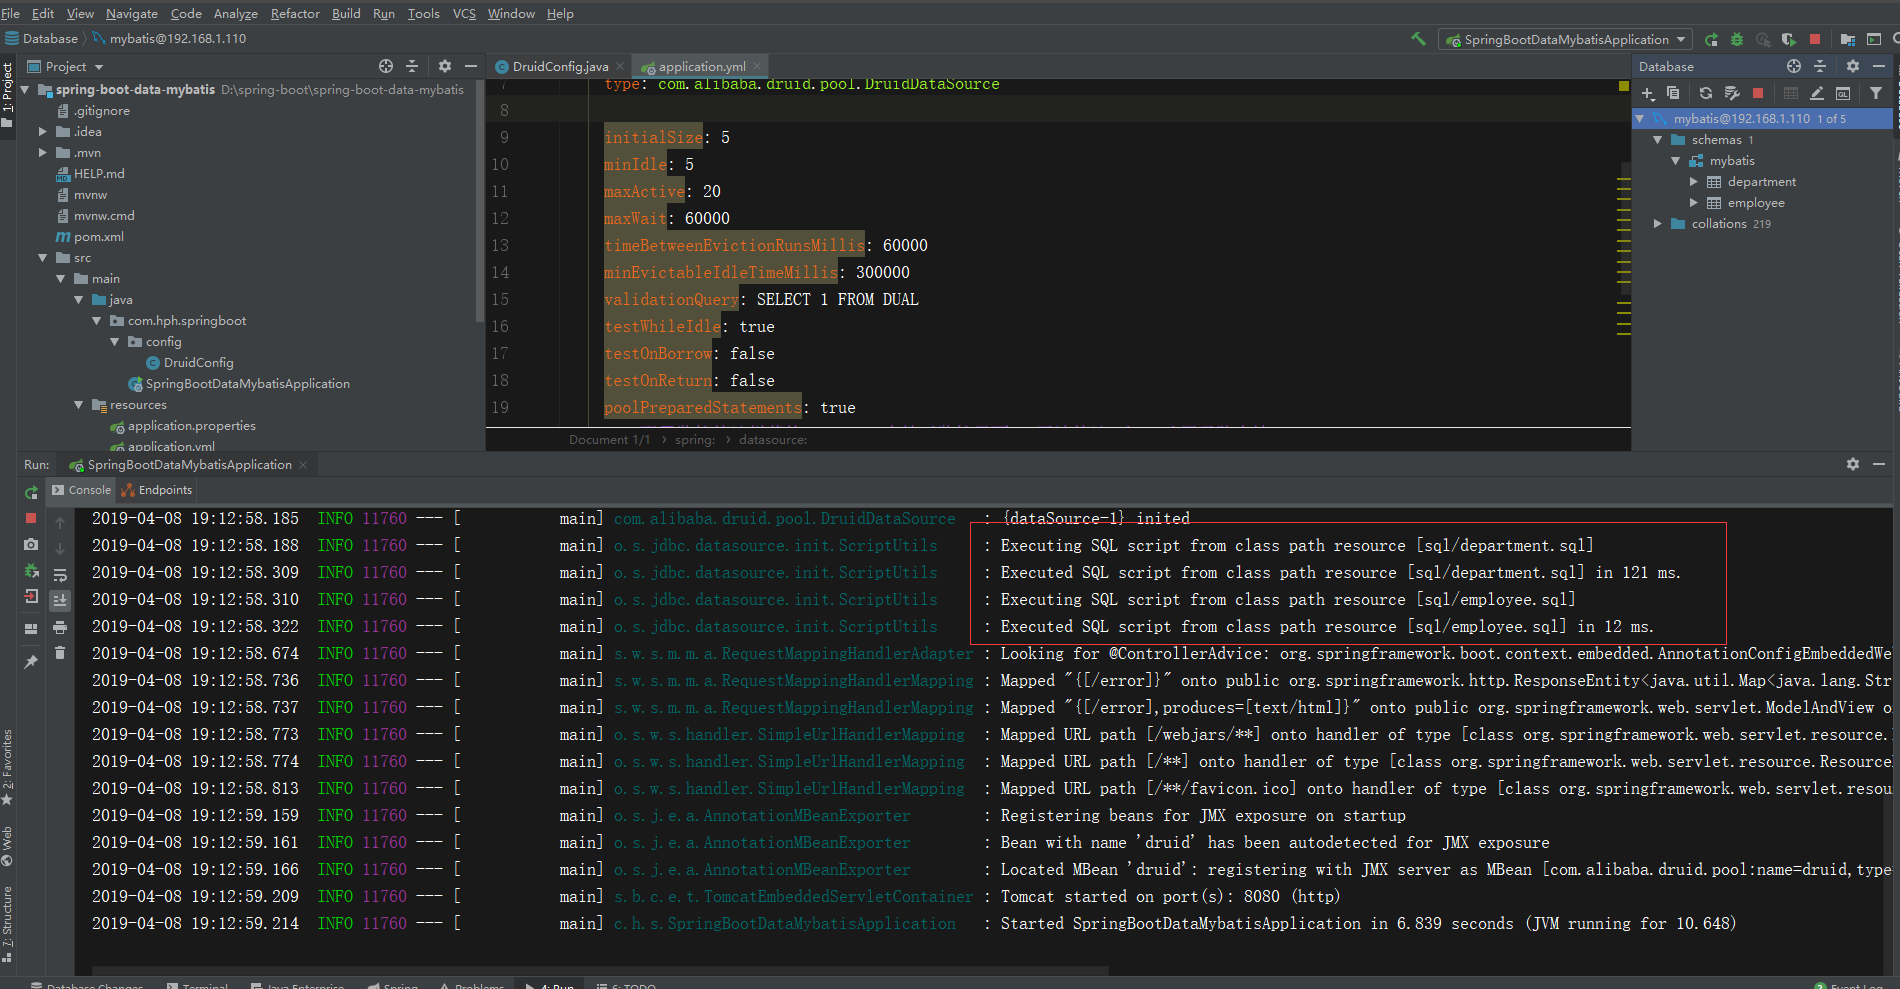Open data source properties wrench icon
The image size is (1900, 989).
[x=1732, y=93]
